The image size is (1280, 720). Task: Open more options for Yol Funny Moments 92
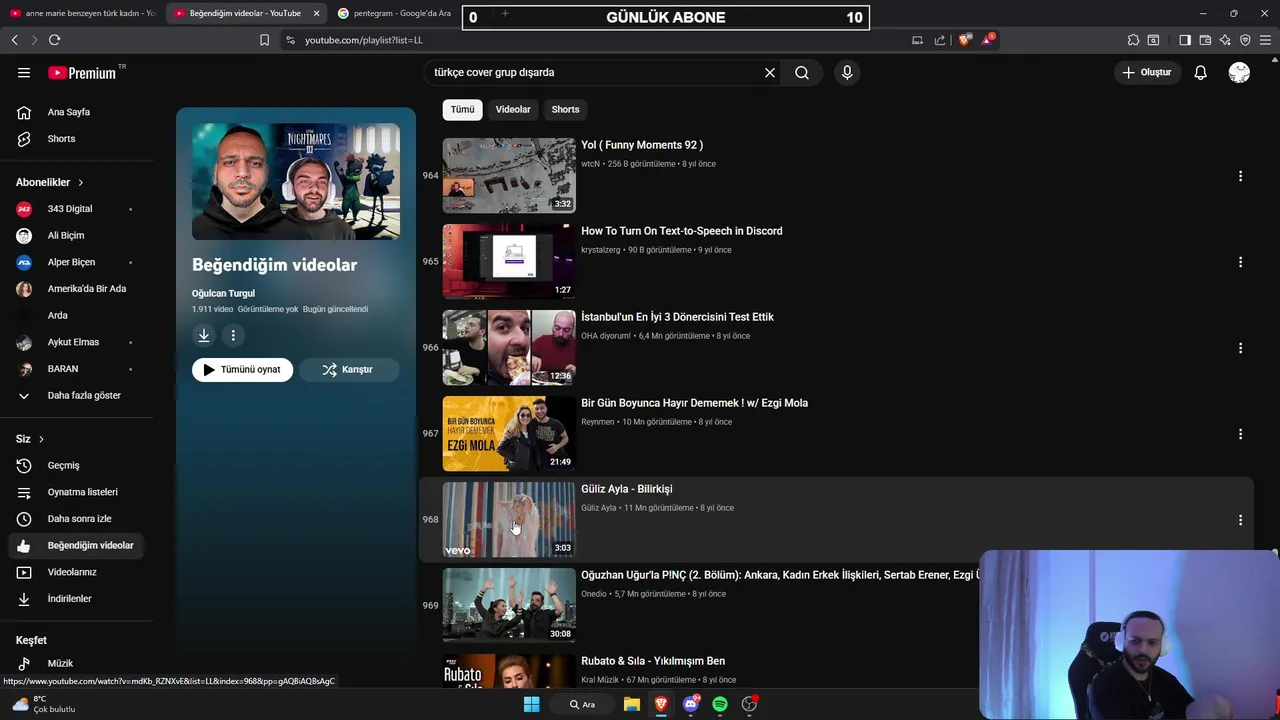click(1240, 176)
